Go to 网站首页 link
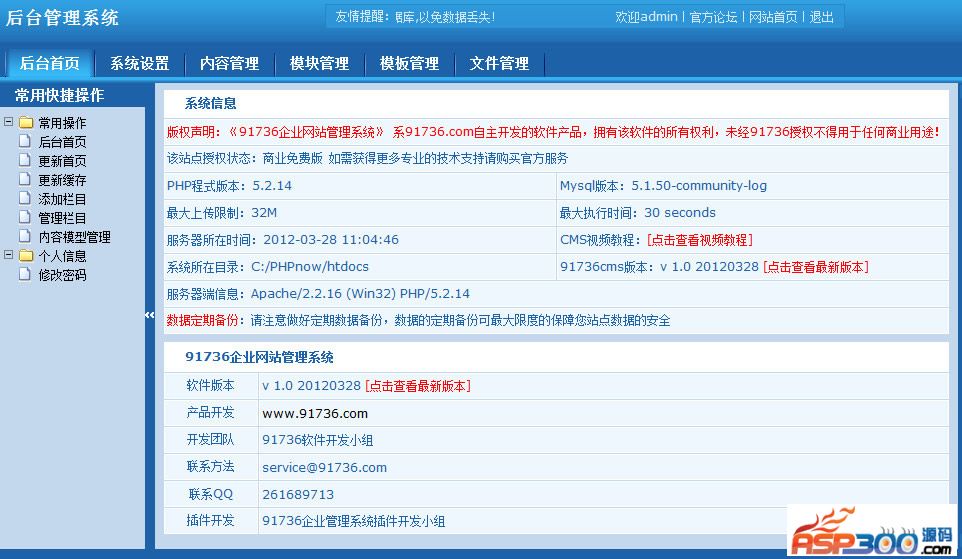Image resolution: width=962 pixels, height=559 pixels. 773,17
